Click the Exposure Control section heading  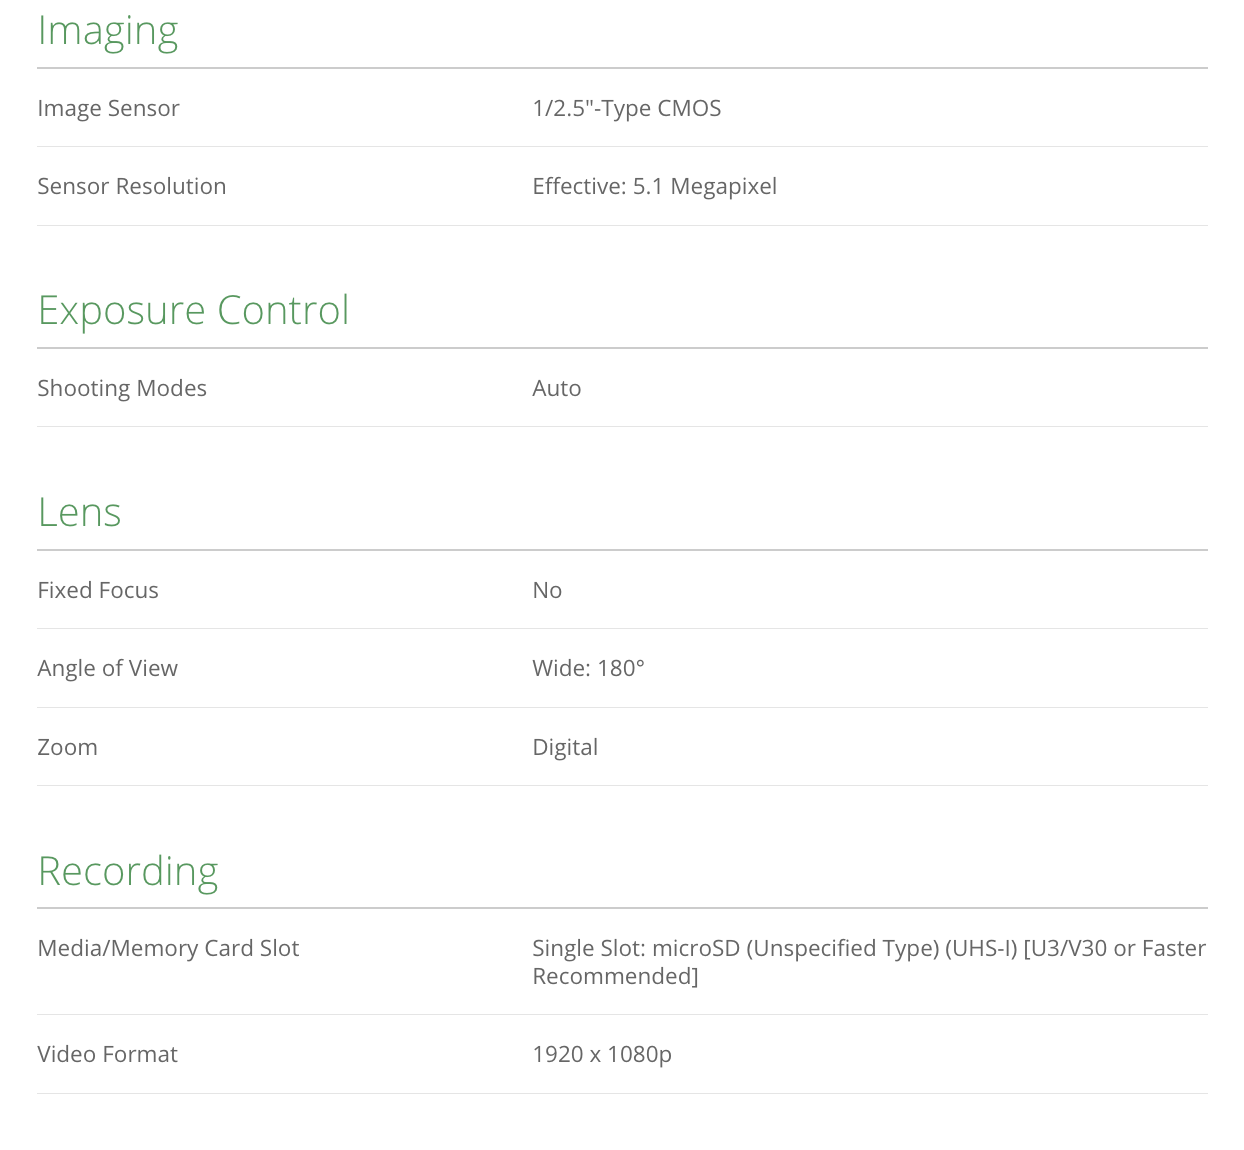193,310
